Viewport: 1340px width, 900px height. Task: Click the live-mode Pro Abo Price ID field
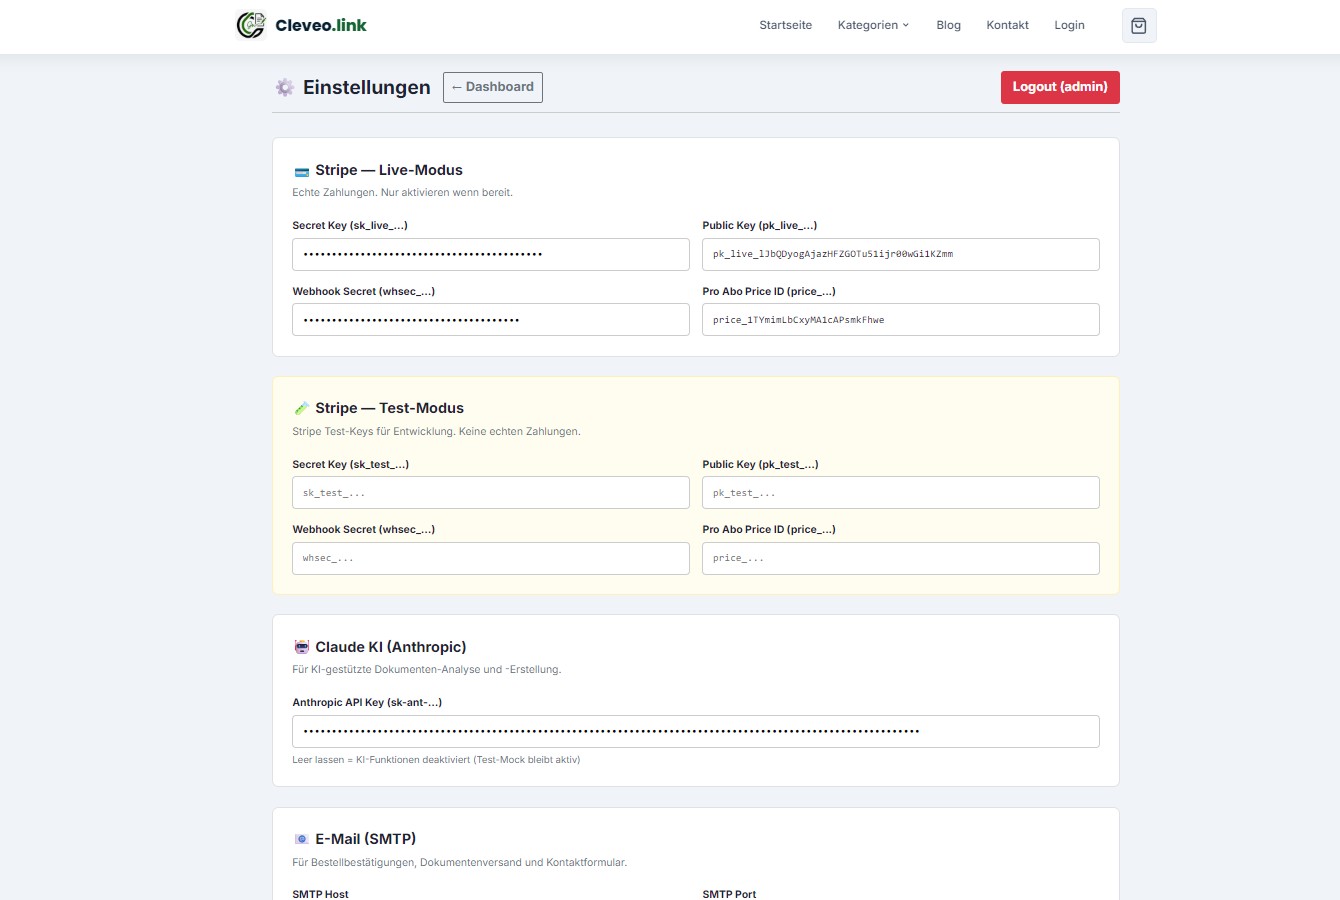[x=901, y=320]
